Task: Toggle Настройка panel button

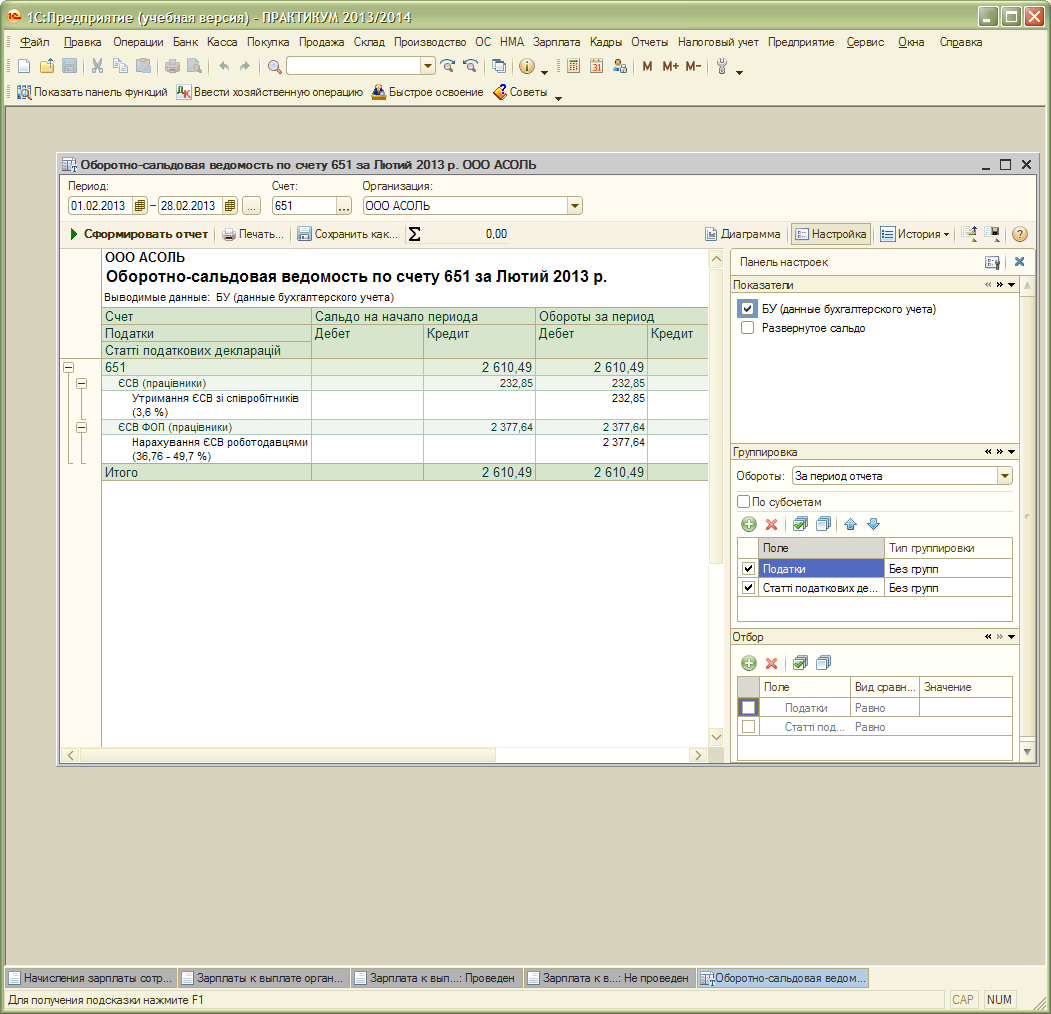Action: point(830,234)
